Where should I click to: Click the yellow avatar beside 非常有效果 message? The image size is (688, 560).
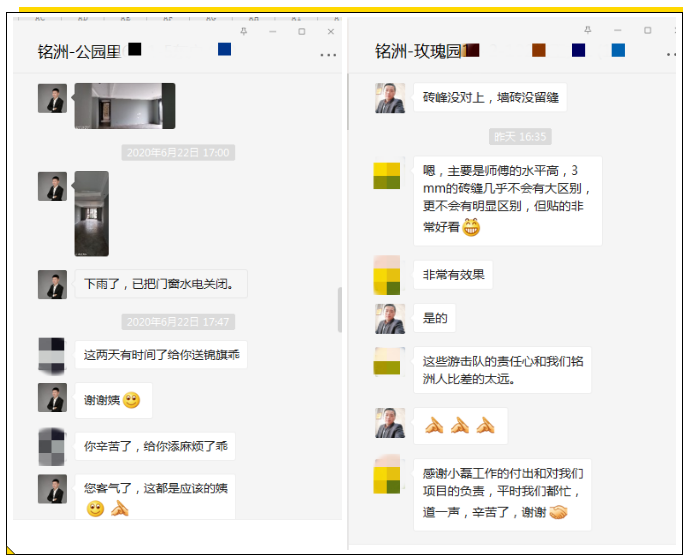tap(387, 275)
